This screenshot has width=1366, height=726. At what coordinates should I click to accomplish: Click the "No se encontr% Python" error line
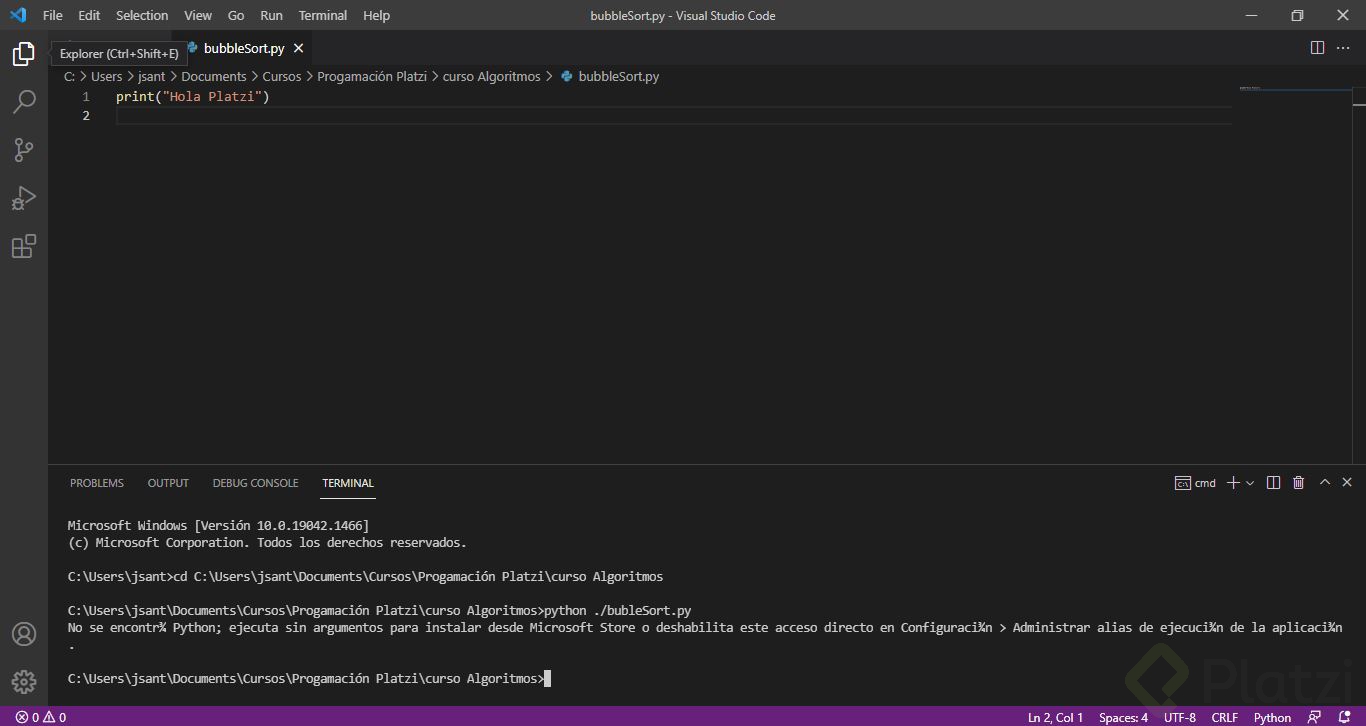pyautogui.click(x=705, y=628)
